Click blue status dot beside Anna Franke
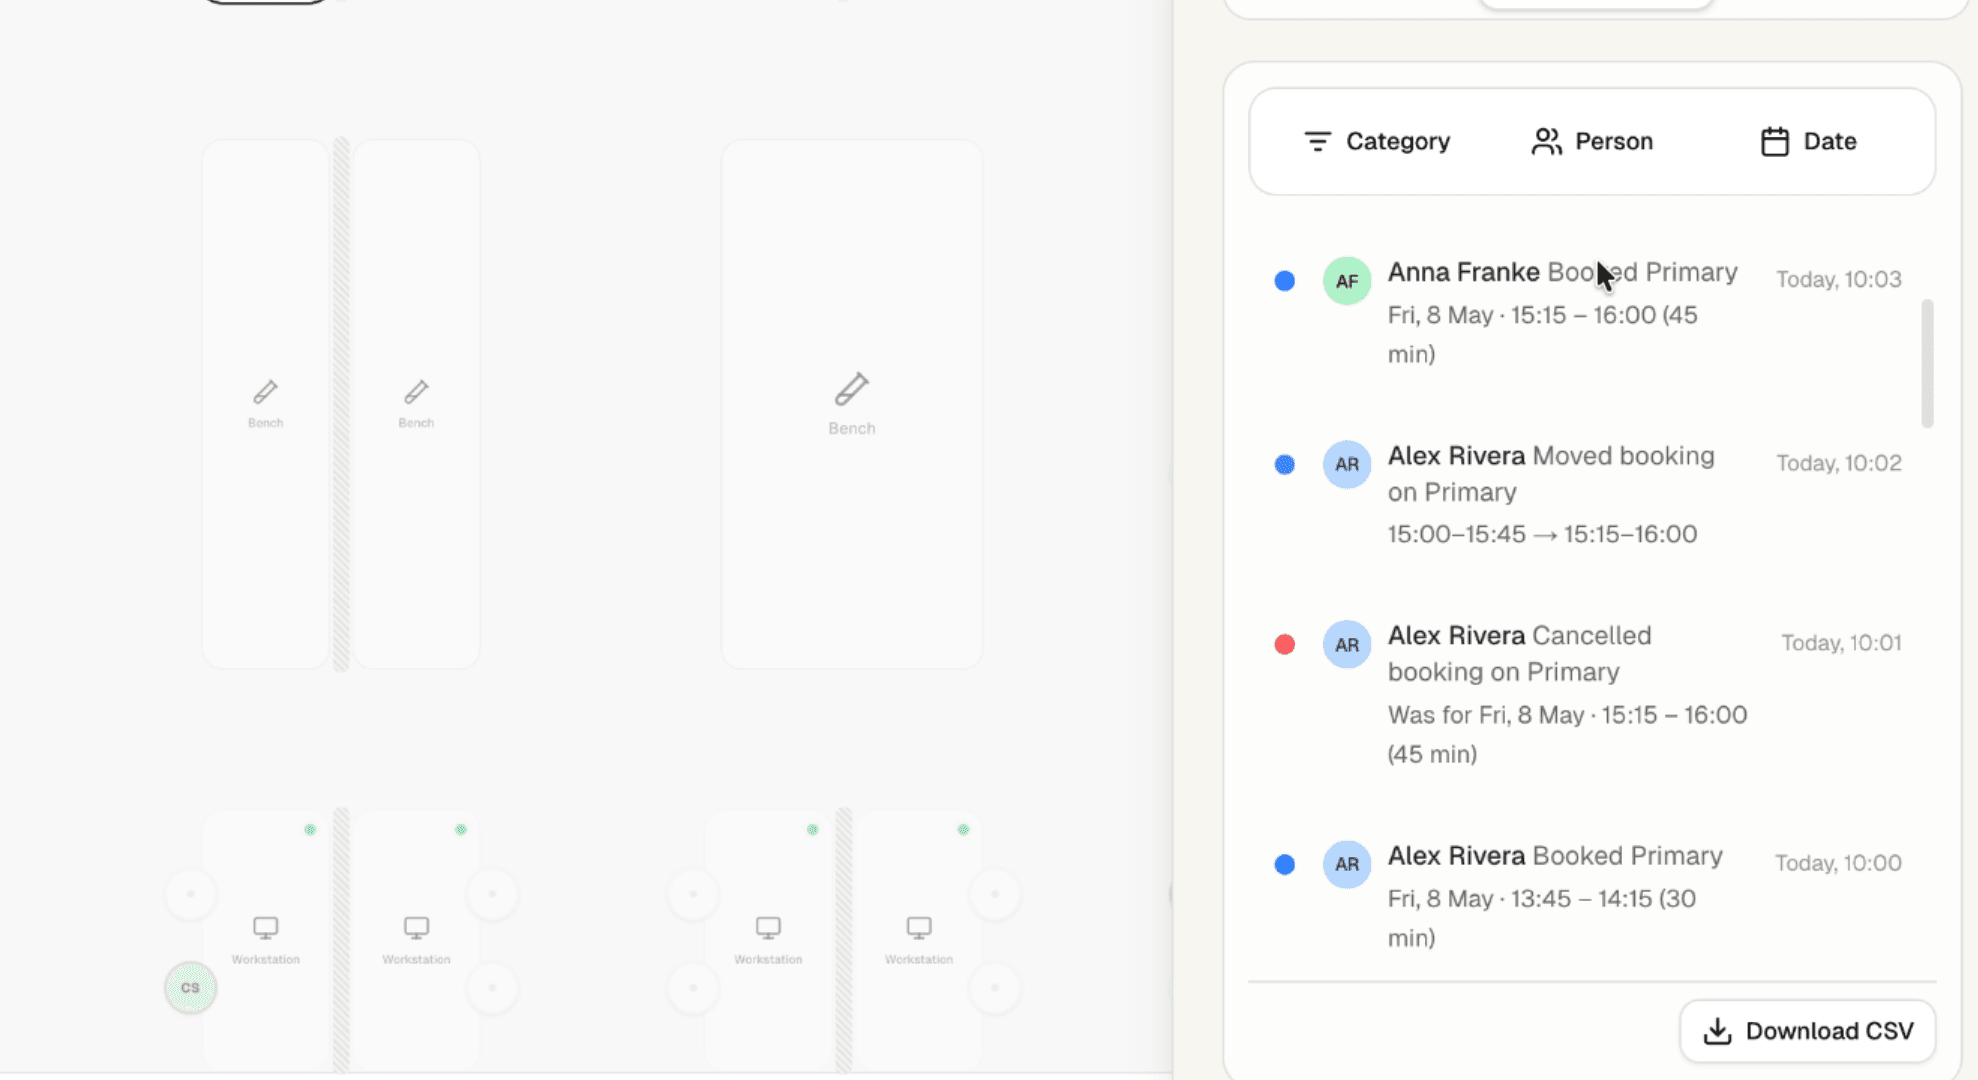The image size is (1978, 1080). pos(1285,281)
